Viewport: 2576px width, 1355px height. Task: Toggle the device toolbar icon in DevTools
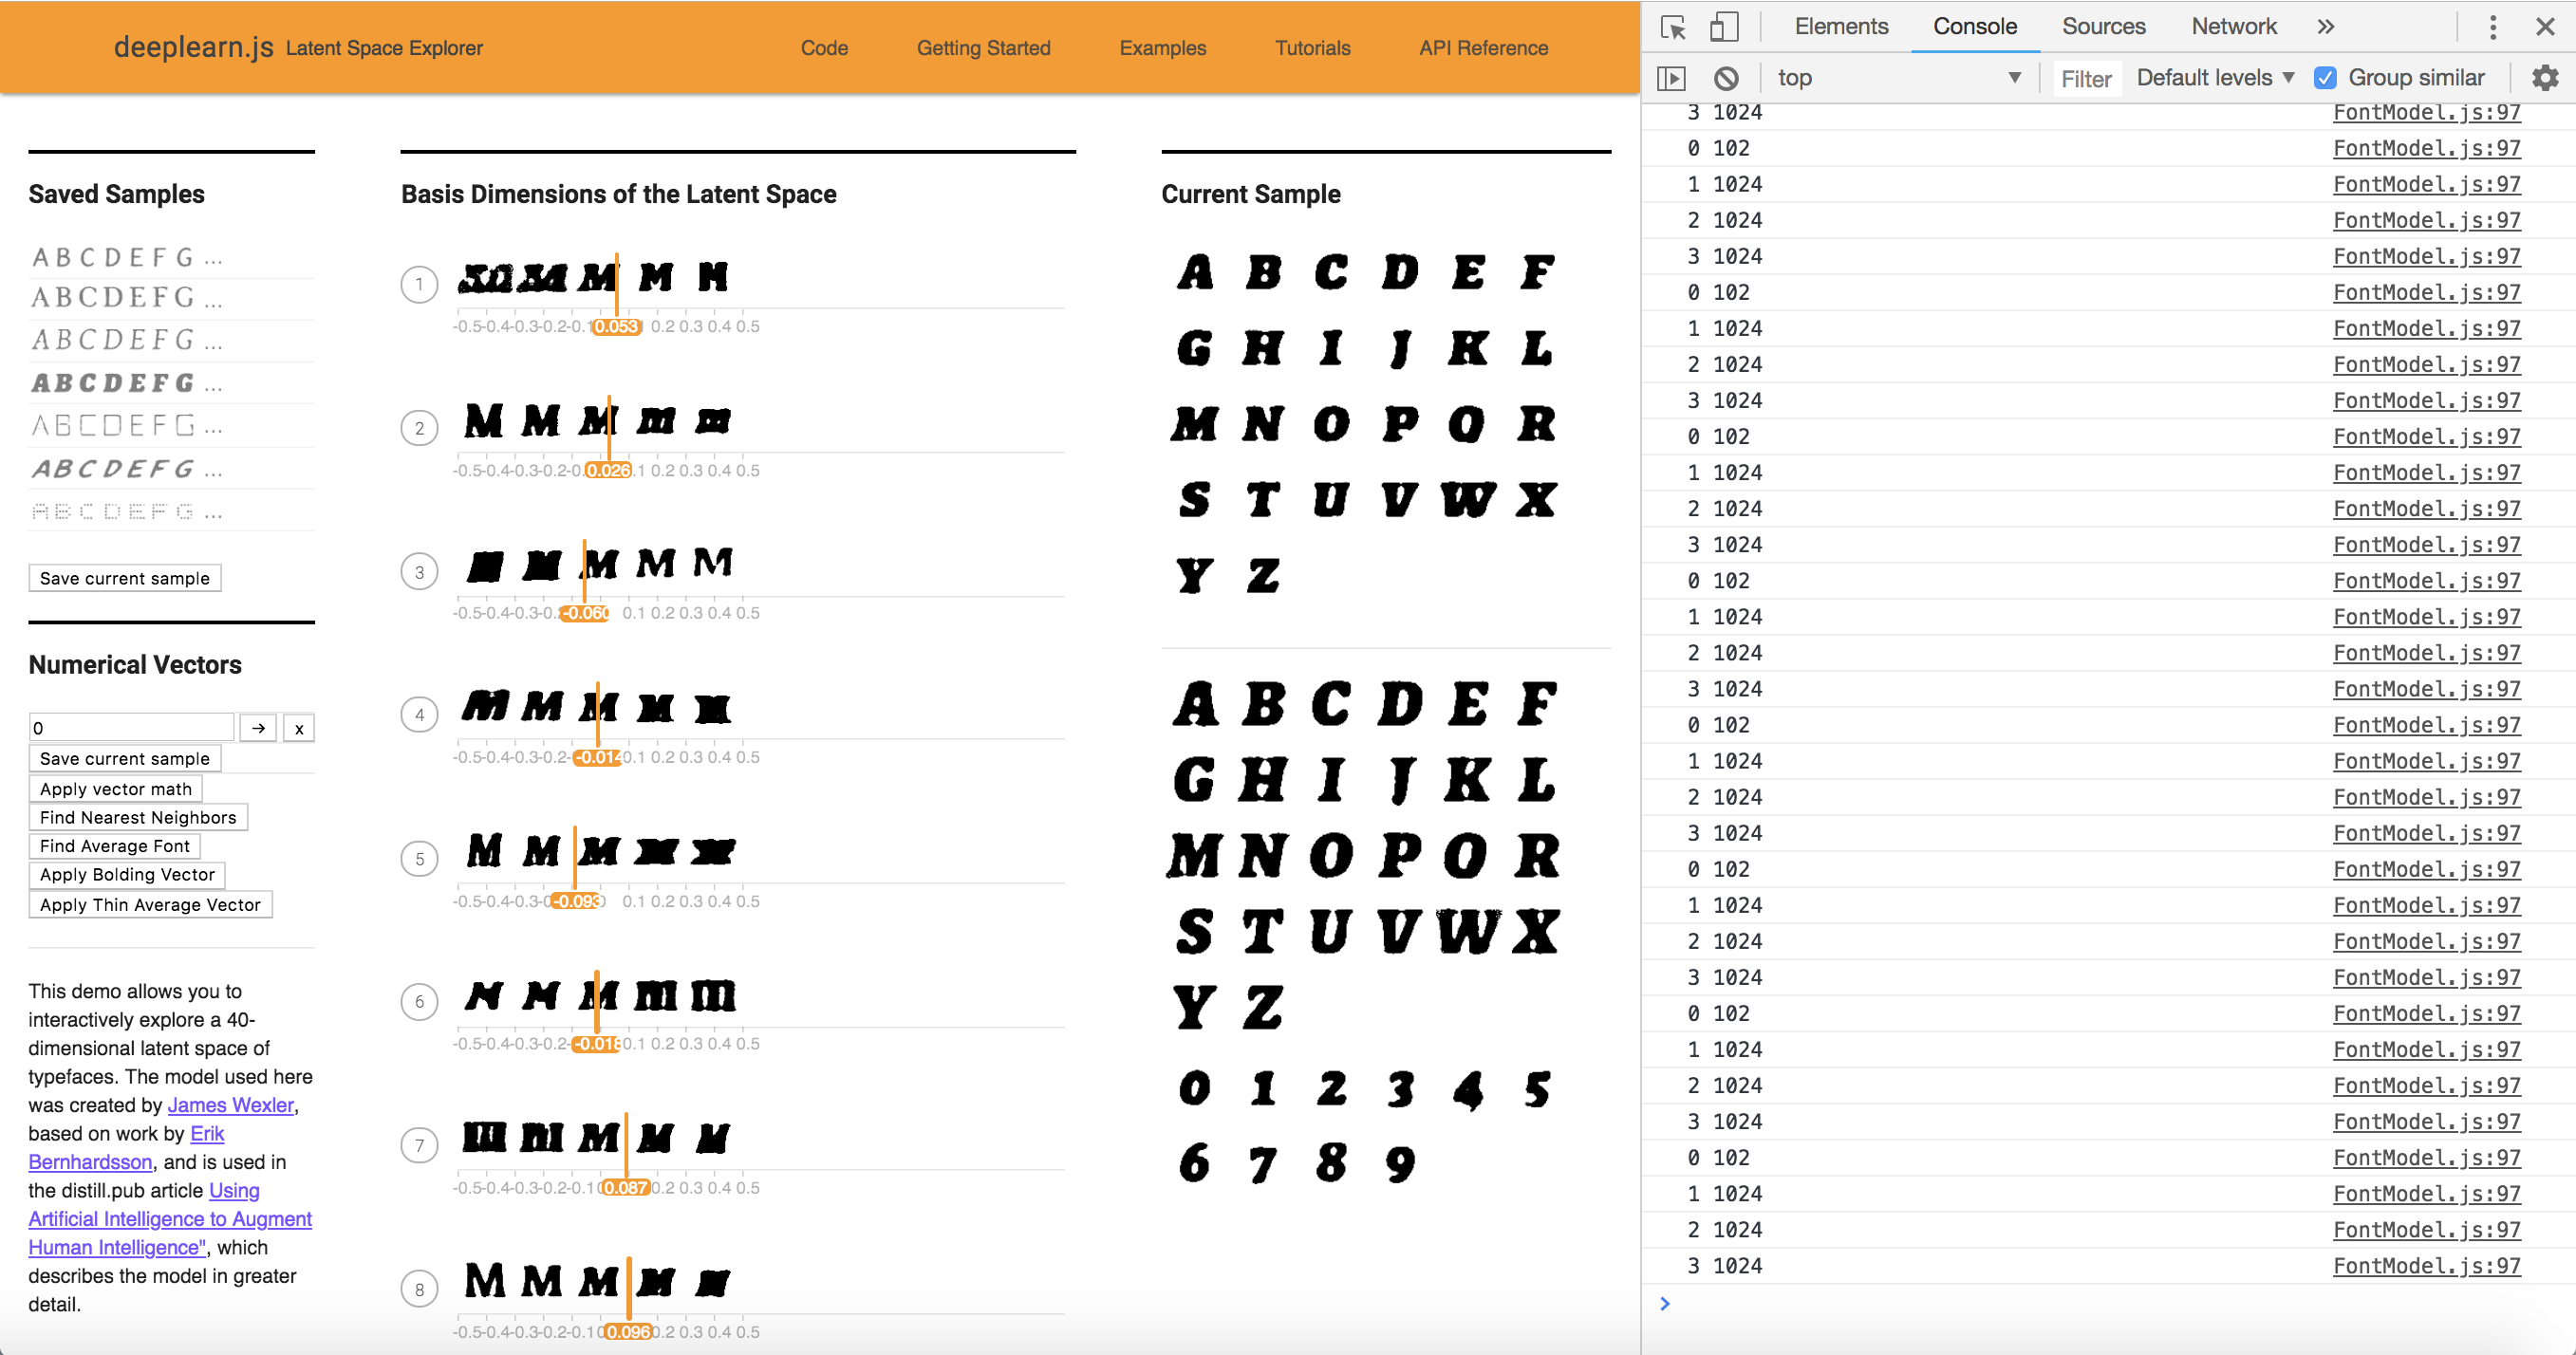coord(1723,27)
